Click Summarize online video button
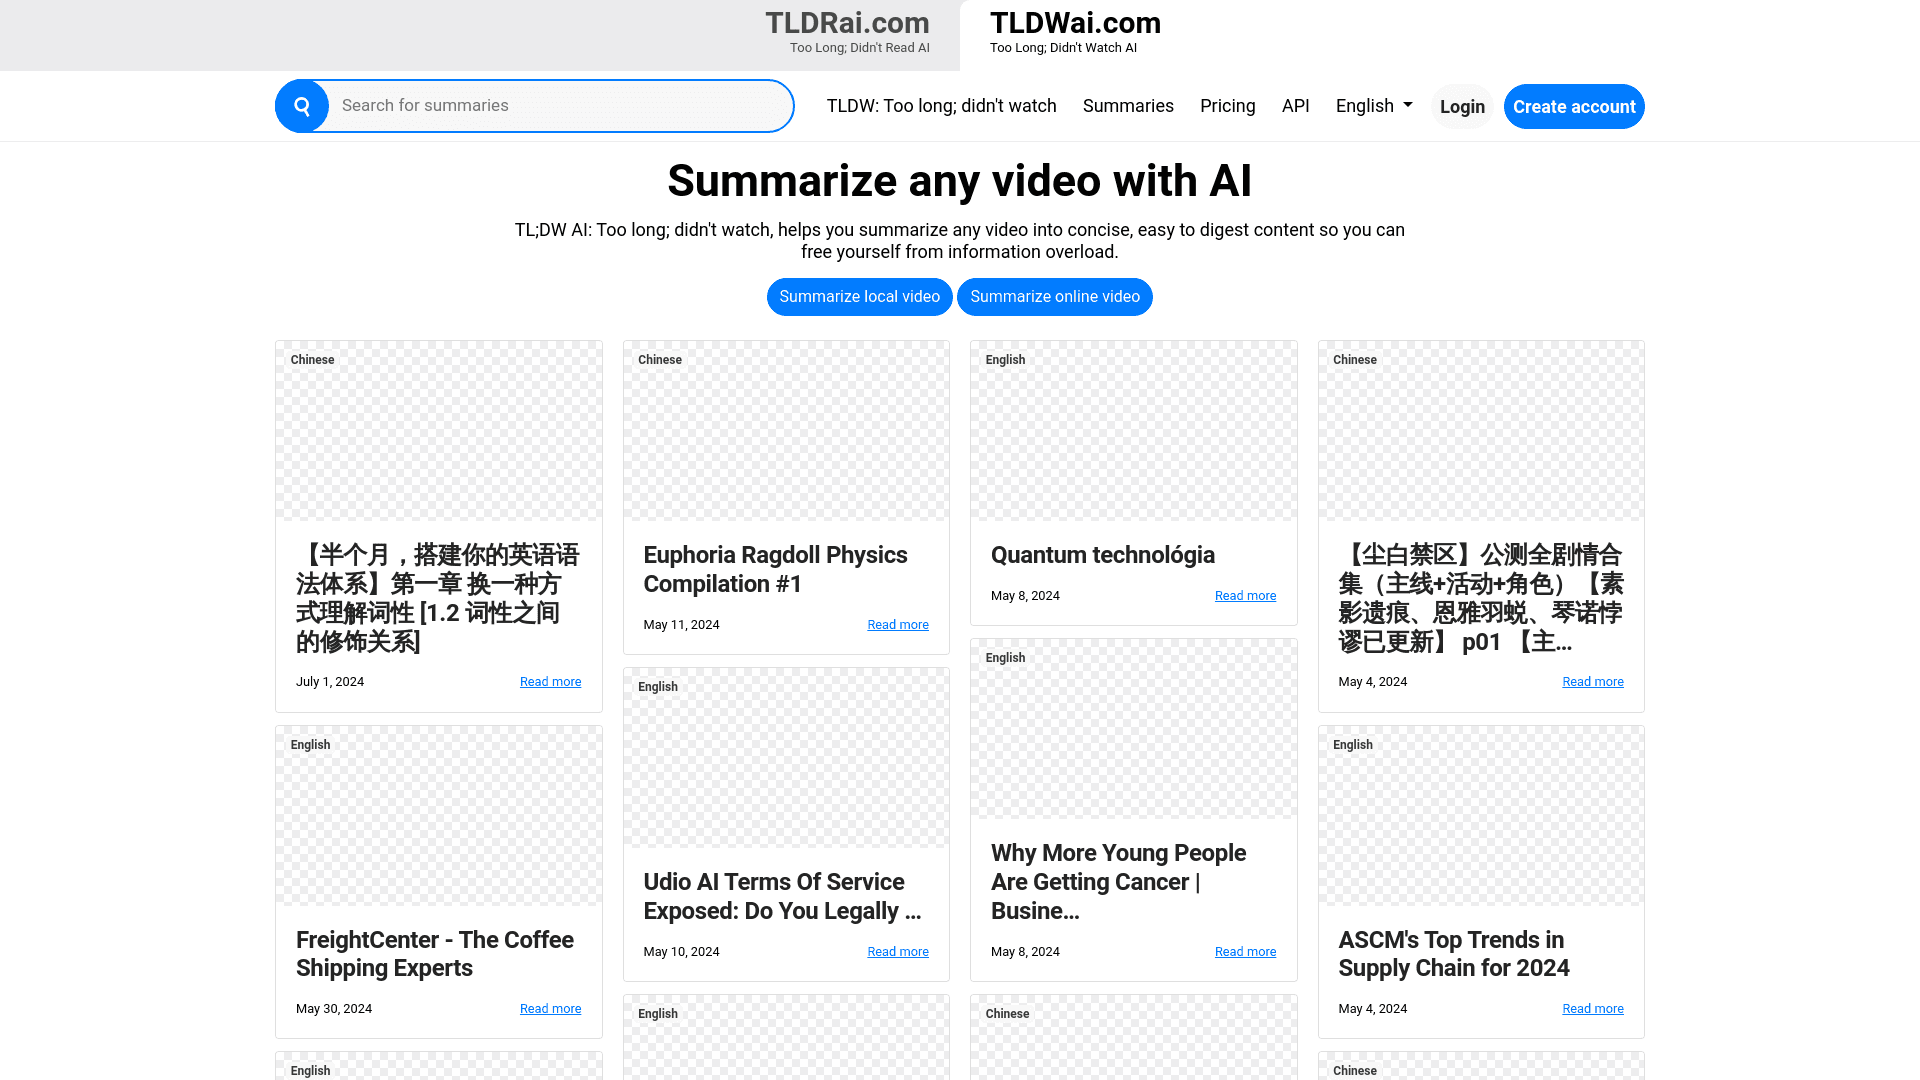 point(1054,297)
